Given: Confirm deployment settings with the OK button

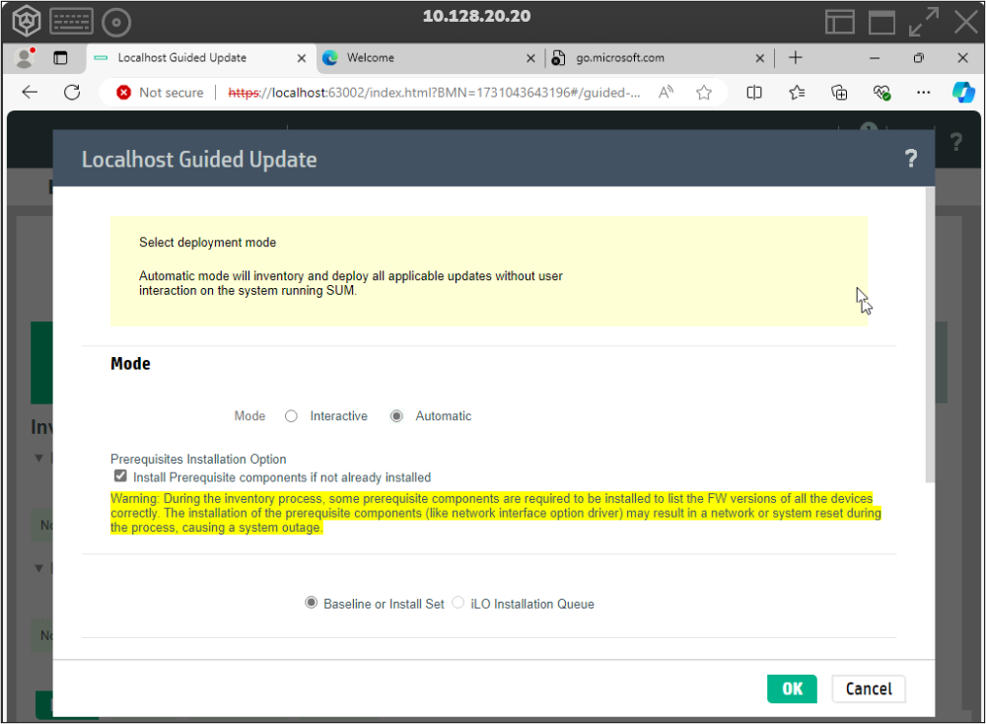Looking at the screenshot, I should coord(791,688).
